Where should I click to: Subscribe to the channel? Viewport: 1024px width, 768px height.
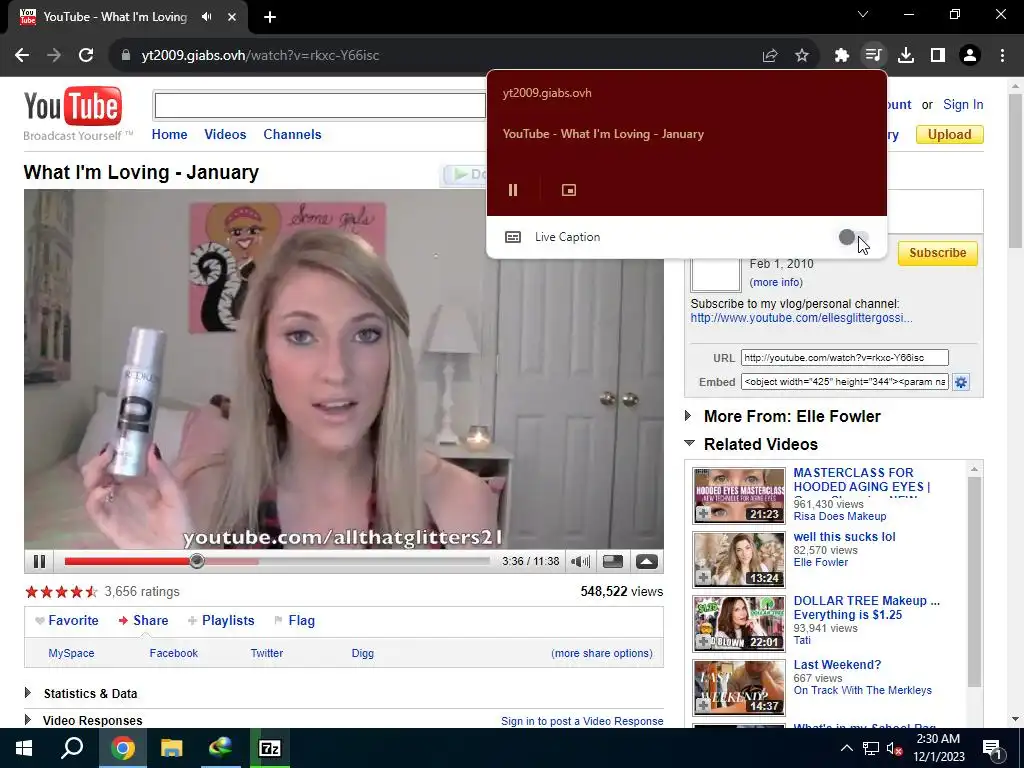point(937,253)
